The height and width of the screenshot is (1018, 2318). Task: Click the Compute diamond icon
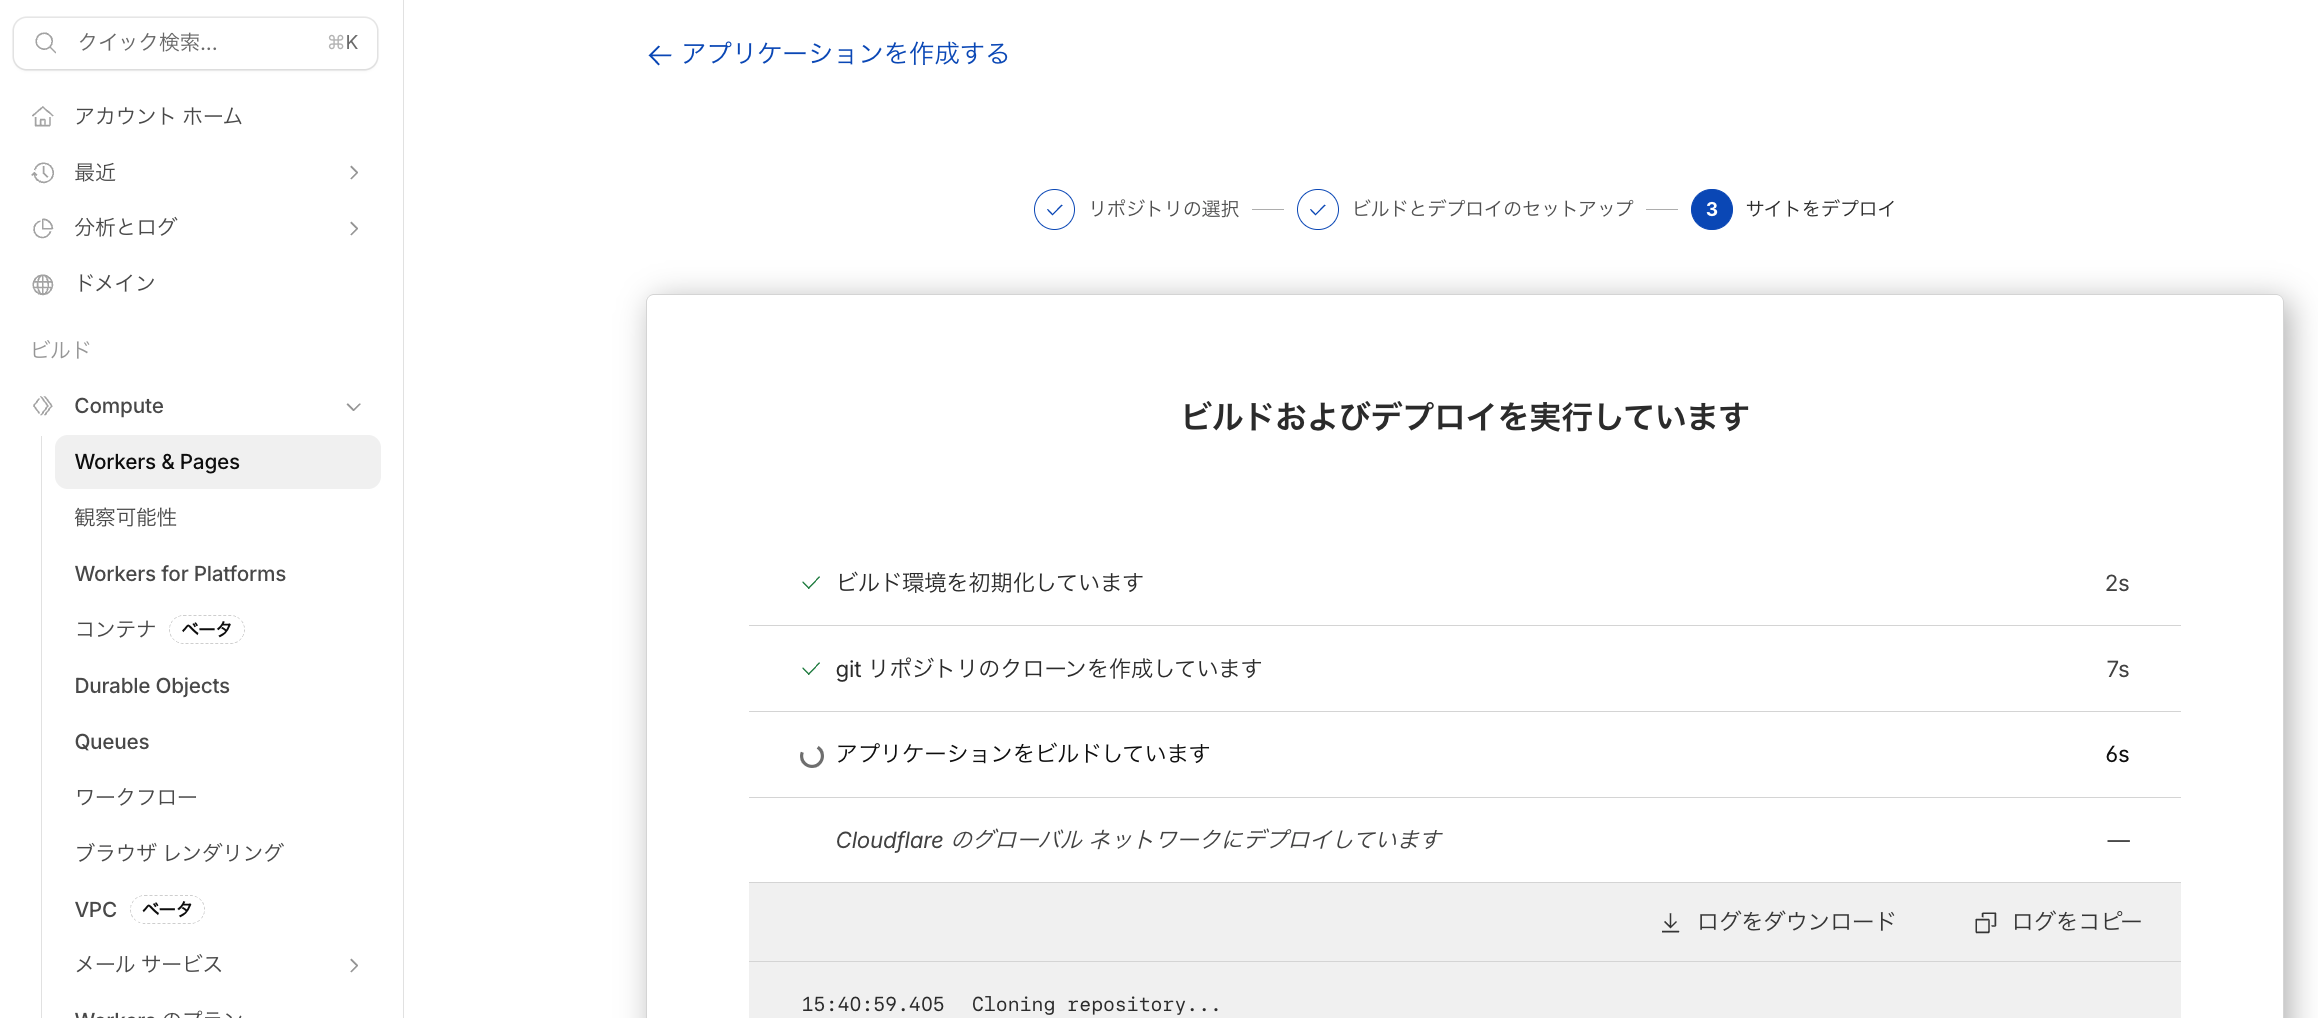42,406
